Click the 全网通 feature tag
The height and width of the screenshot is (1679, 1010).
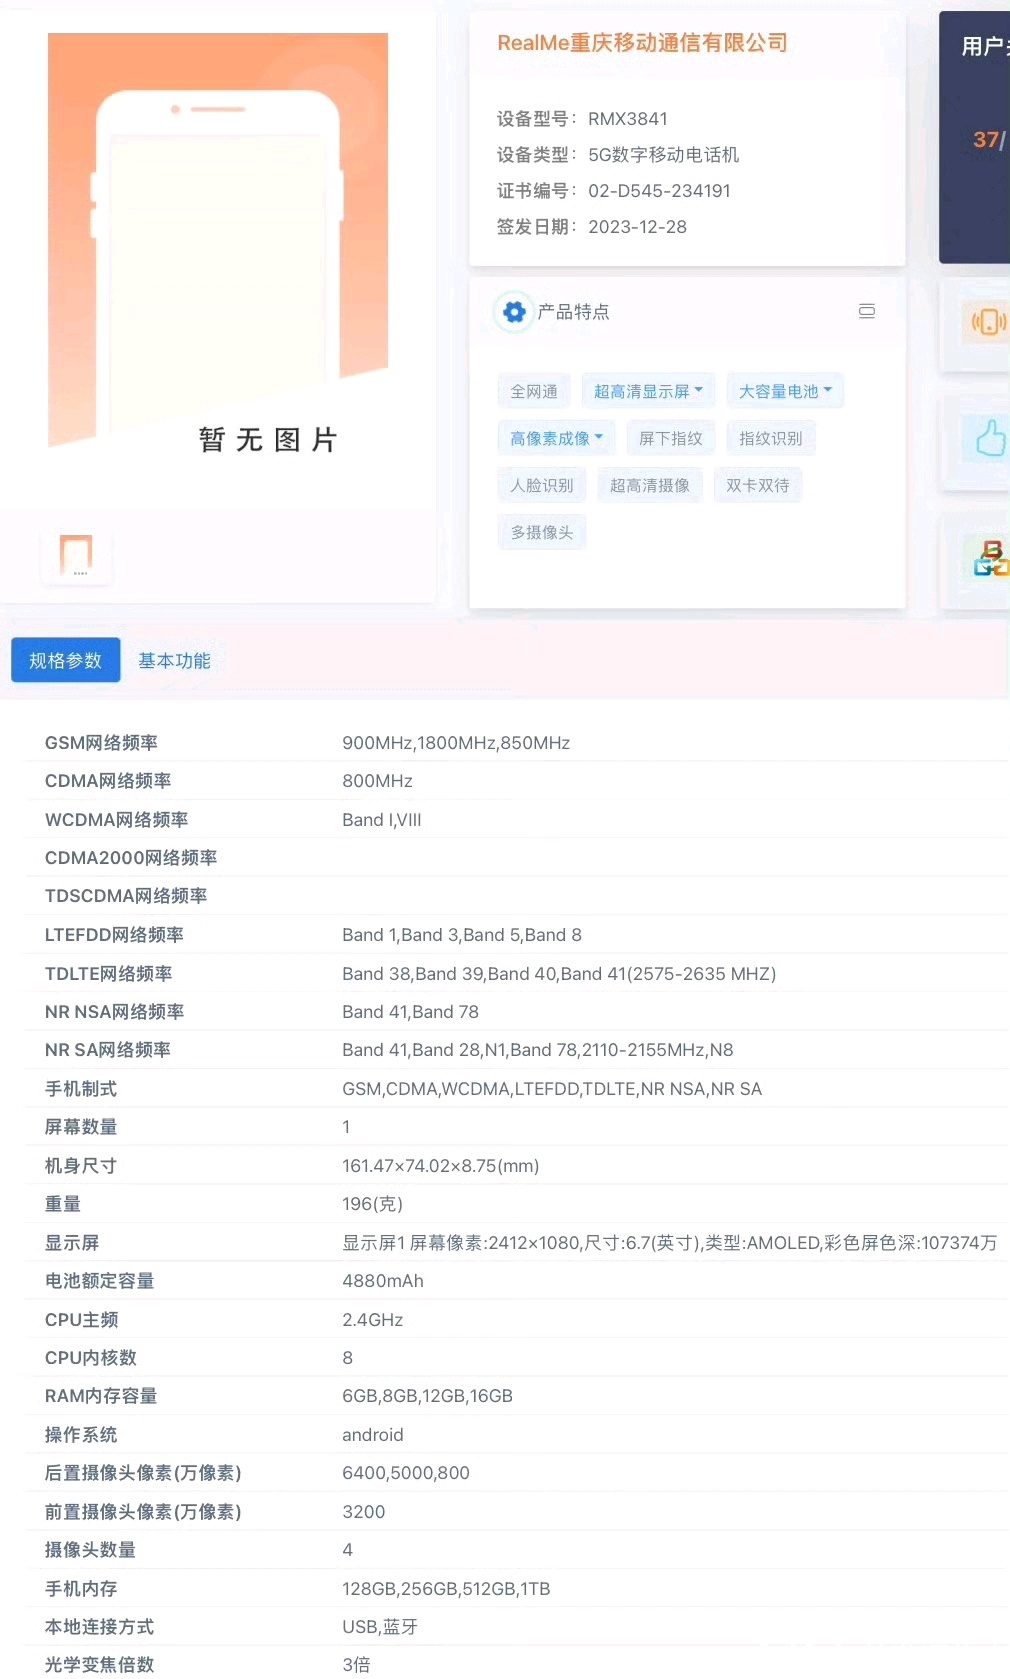coord(534,391)
